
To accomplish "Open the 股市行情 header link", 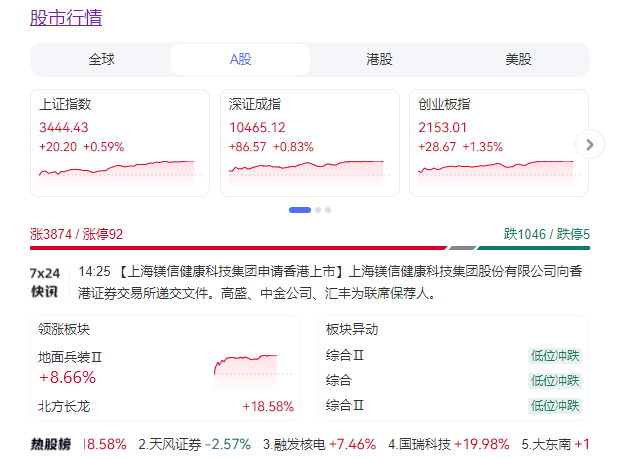I will (66, 18).
